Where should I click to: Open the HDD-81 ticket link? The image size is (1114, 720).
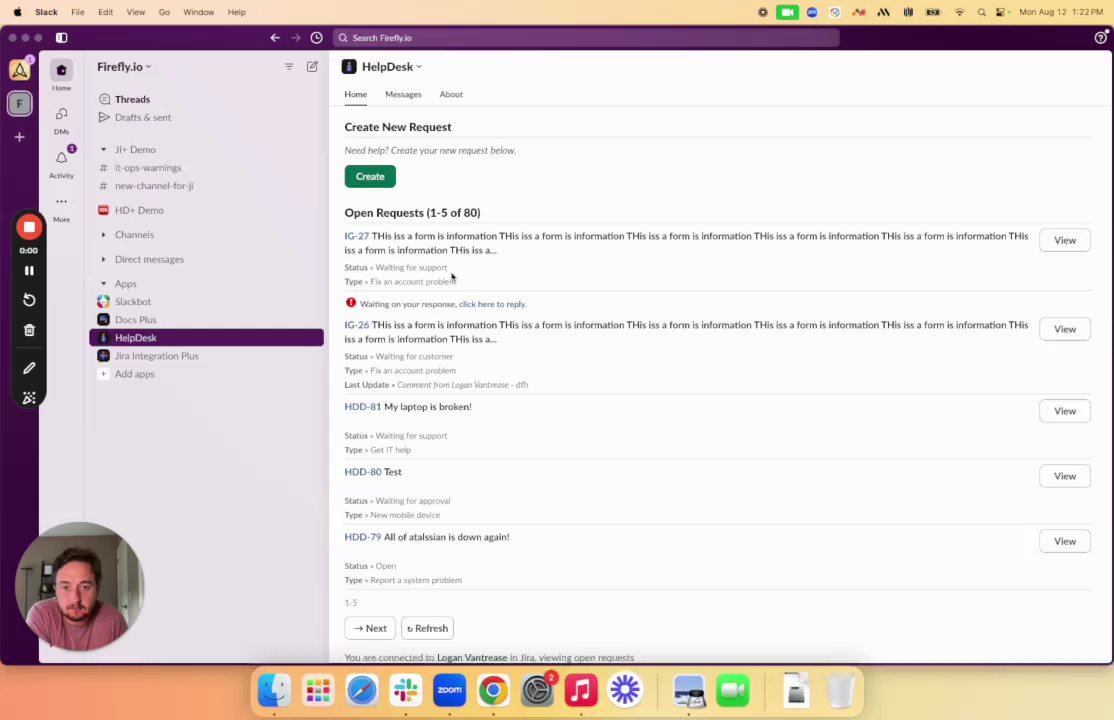362,407
